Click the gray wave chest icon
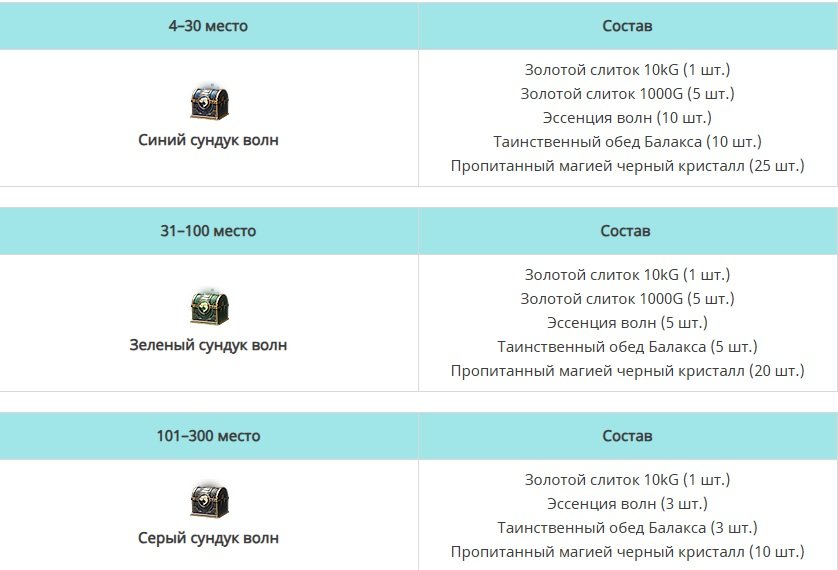The width and height of the screenshot is (838, 570). click(x=210, y=501)
